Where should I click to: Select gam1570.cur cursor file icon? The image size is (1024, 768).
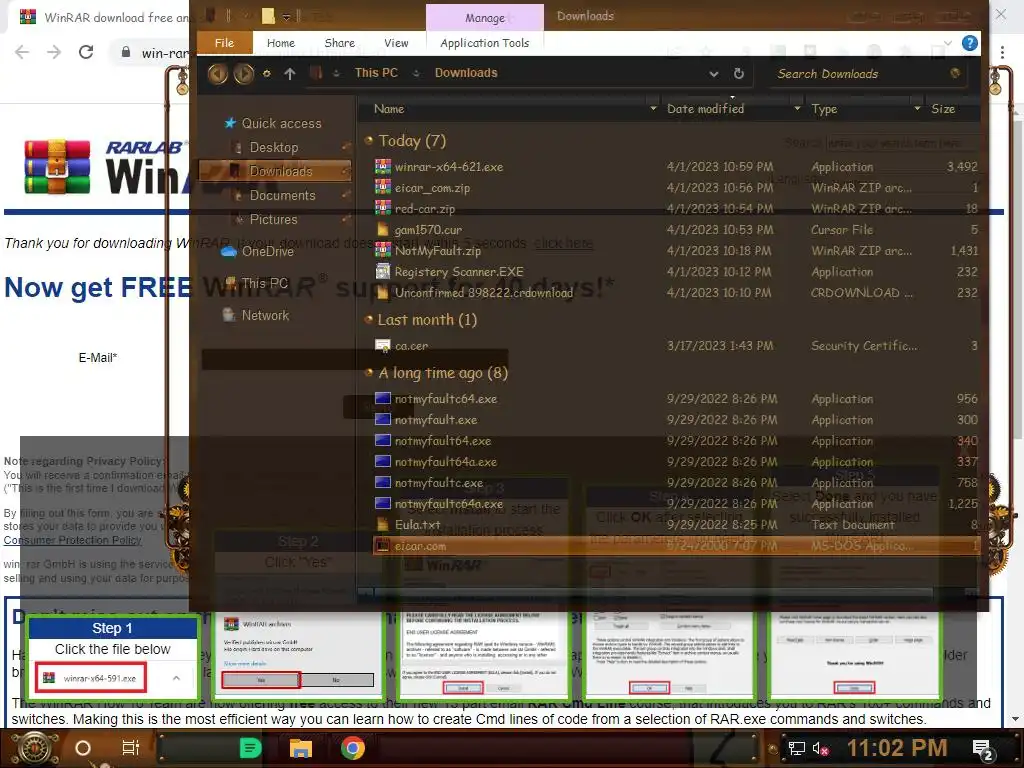(383, 229)
